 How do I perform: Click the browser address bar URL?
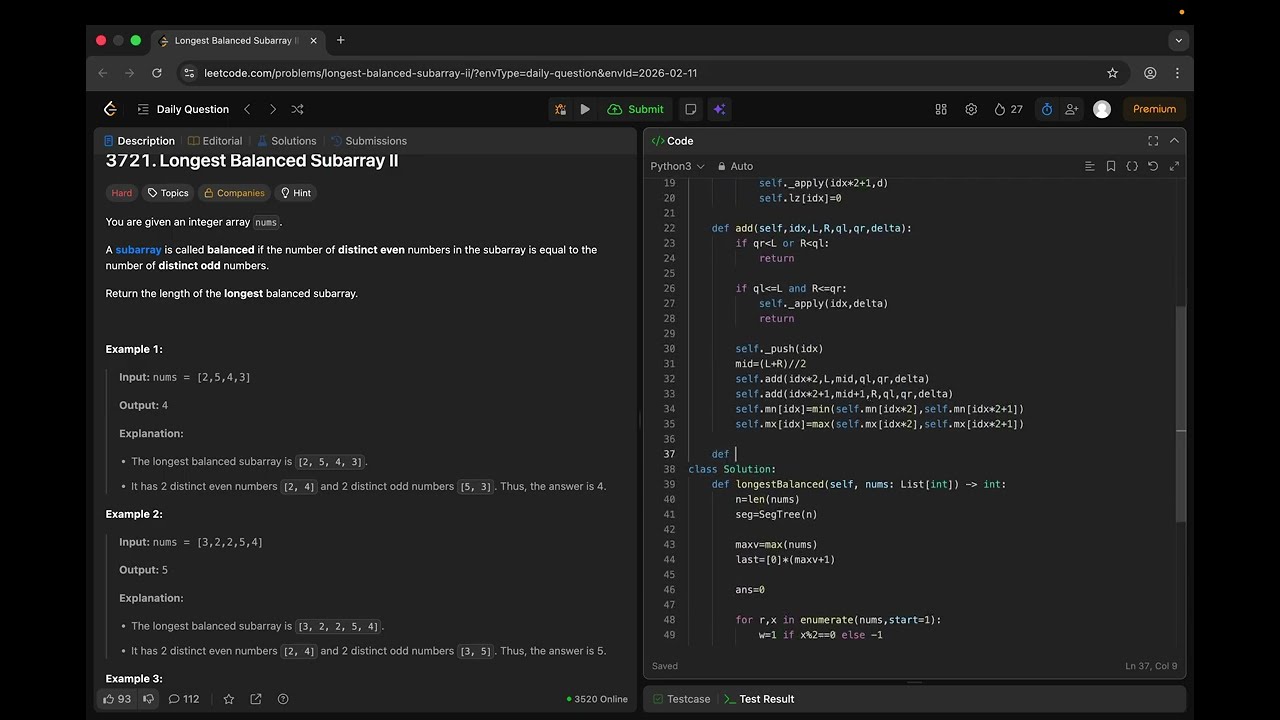(x=451, y=73)
